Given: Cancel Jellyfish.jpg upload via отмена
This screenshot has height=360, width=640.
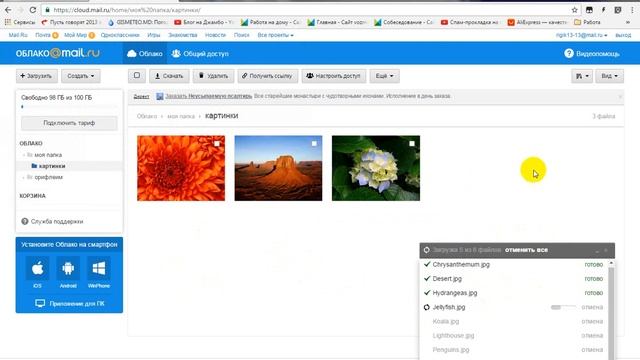Looking at the screenshot, I should tap(592, 307).
